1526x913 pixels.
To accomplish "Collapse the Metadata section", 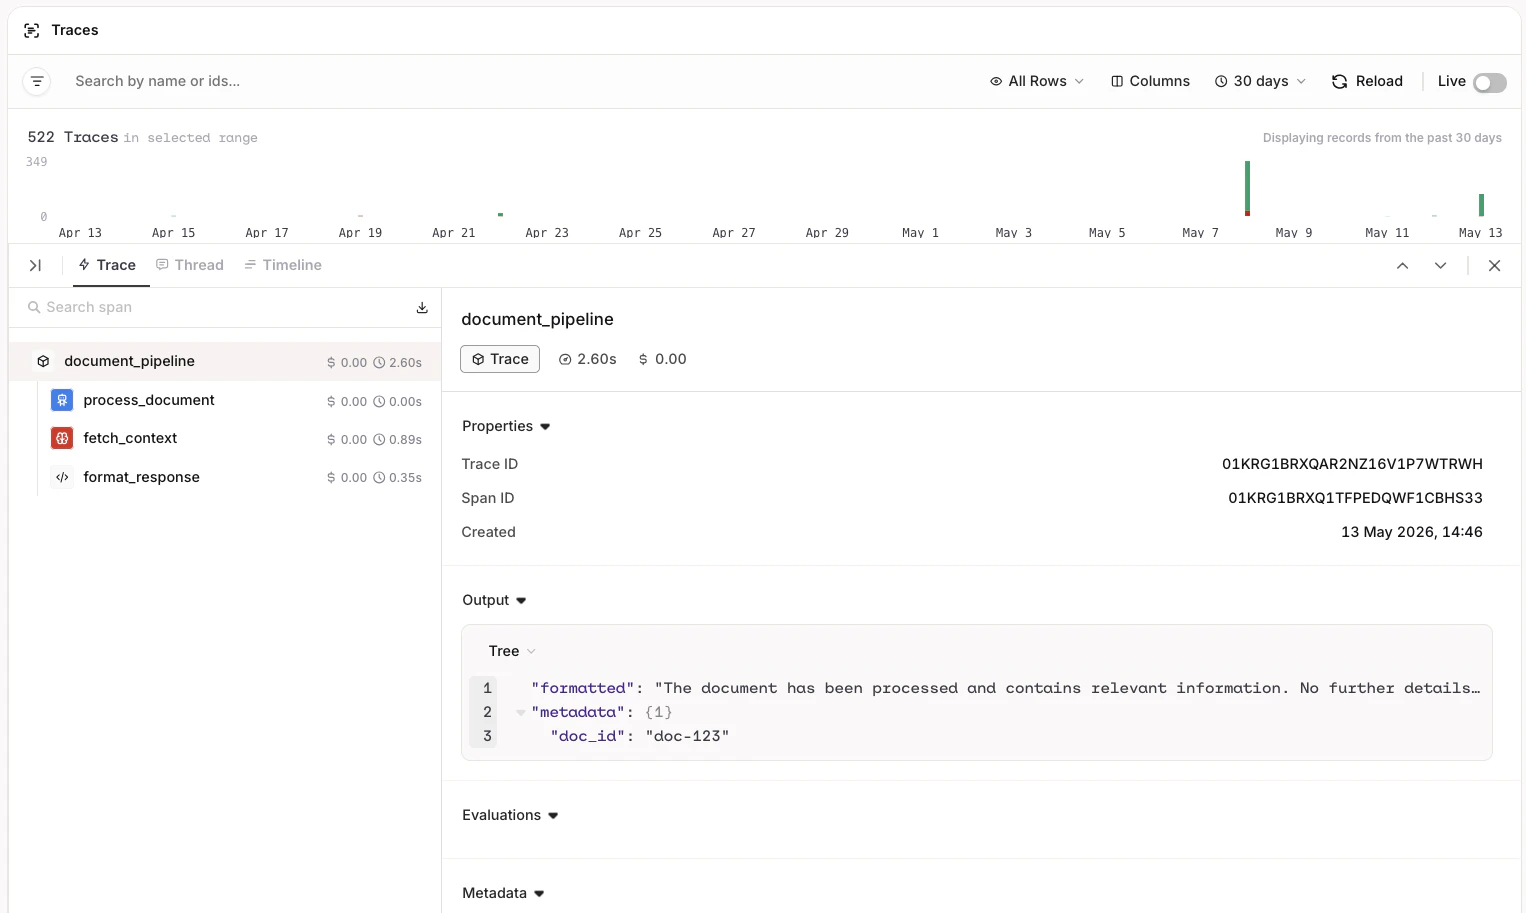I will [503, 893].
